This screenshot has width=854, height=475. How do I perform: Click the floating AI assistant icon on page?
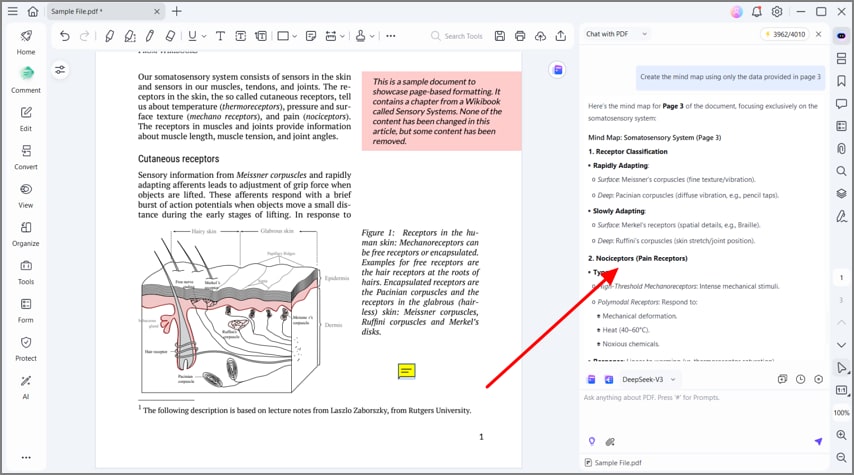558,70
